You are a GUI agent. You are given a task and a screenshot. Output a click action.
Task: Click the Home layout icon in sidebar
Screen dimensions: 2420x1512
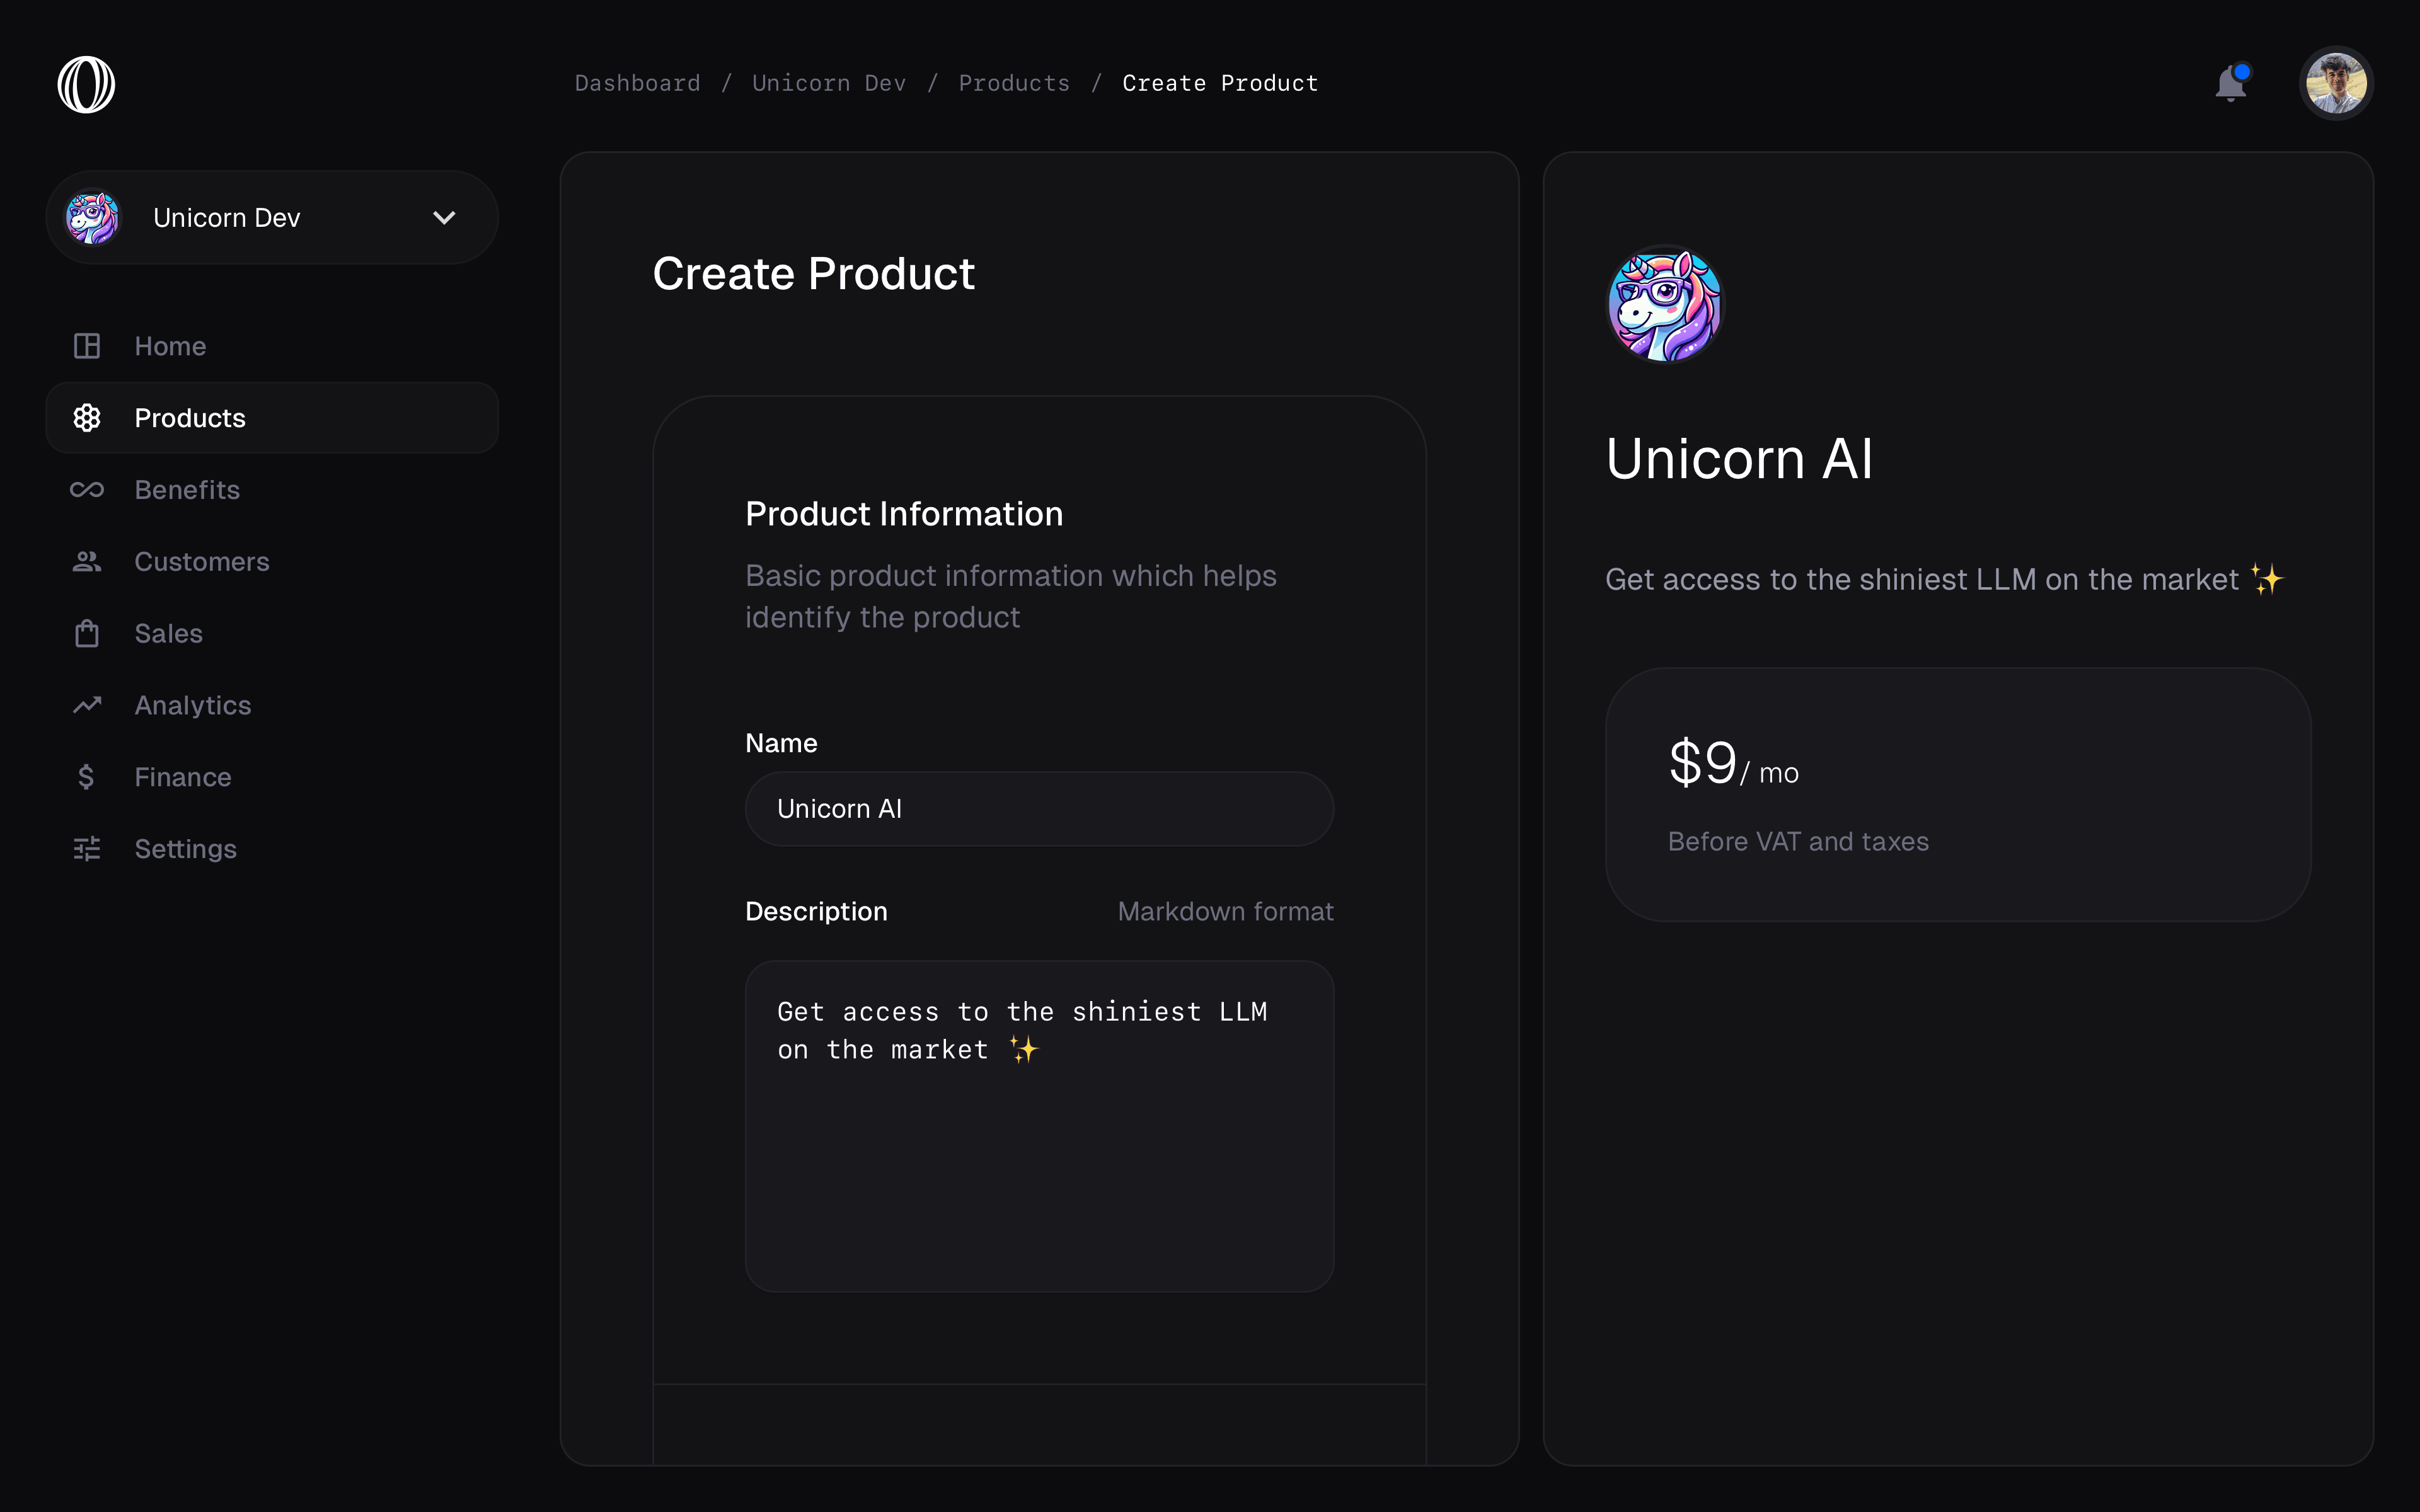87,346
